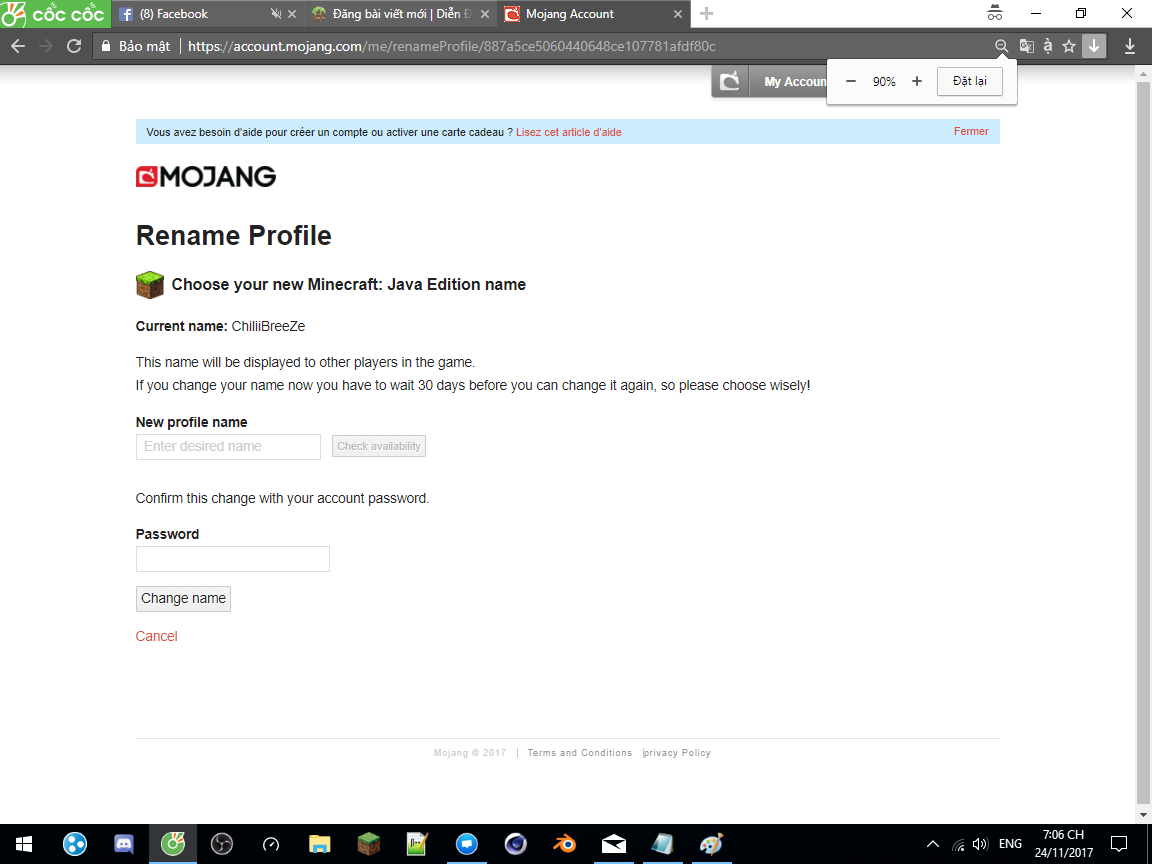Open the Wi-Fi network tray icon
Image resolution: width=1152 pixels, height=864 pixels.
tap(958, 844)
